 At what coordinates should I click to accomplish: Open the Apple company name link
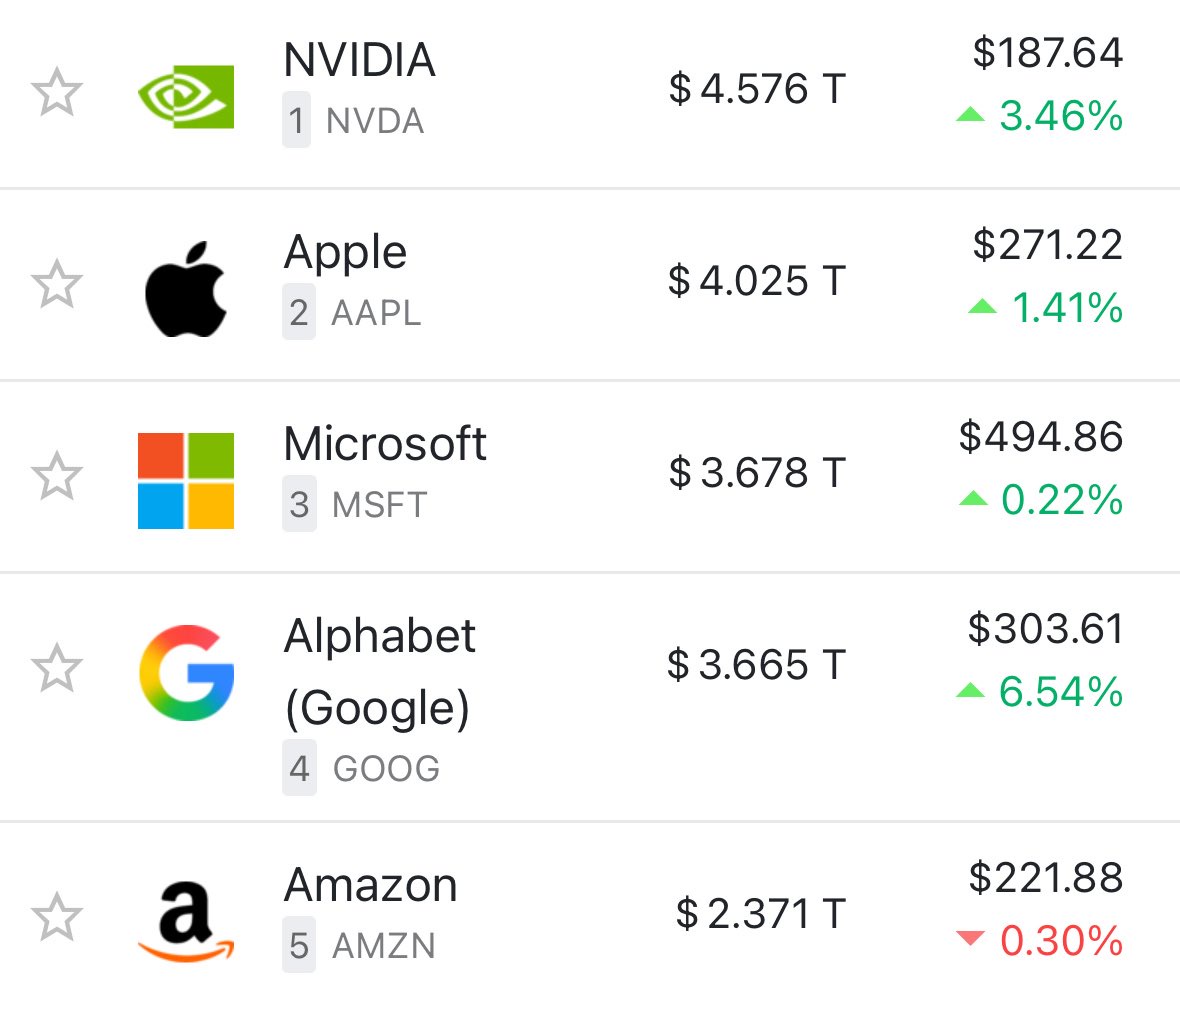coord(346,252)
